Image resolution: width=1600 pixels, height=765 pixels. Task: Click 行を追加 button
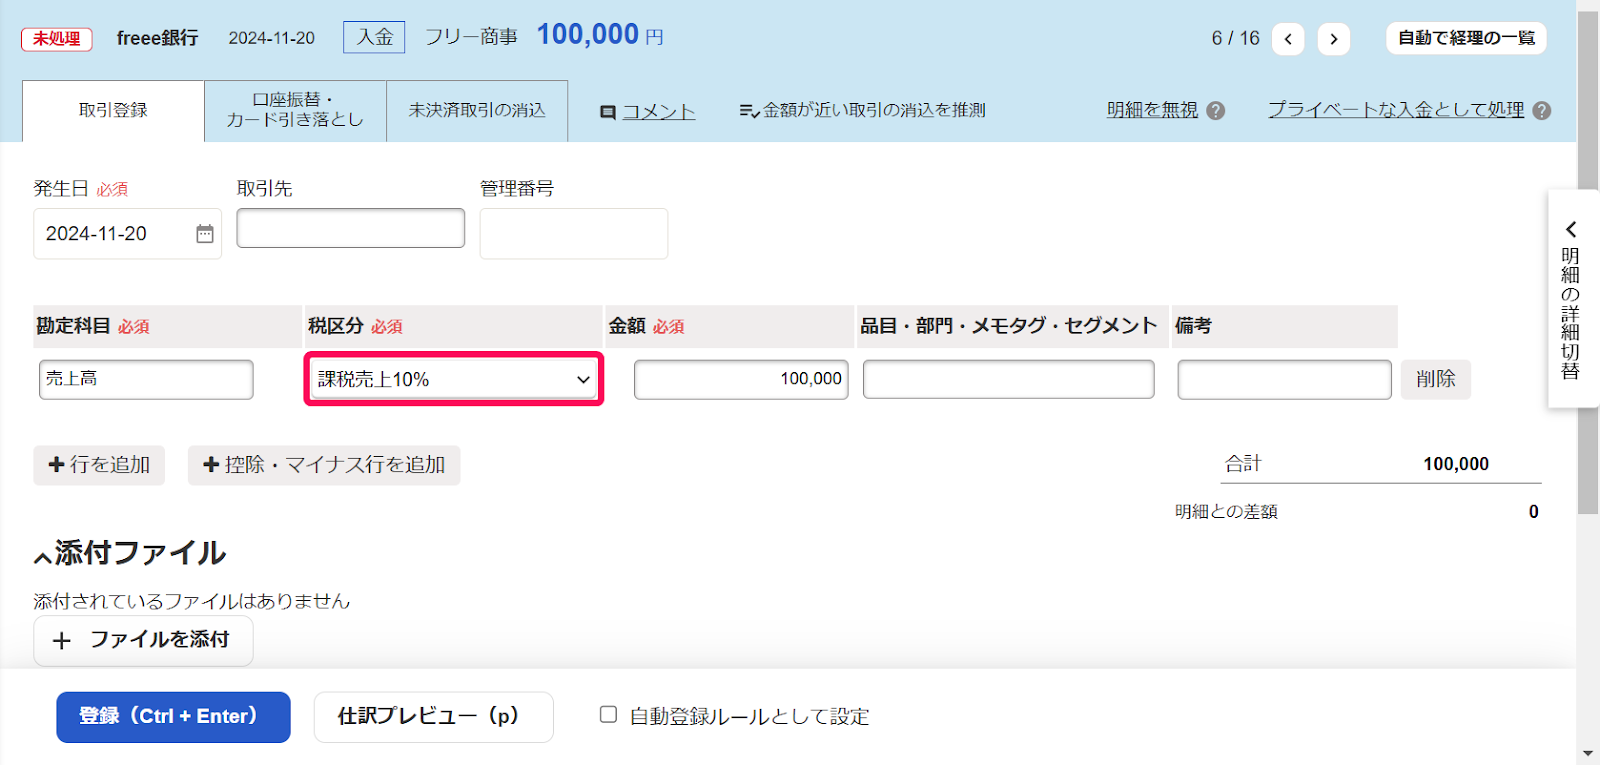coord(99,465)
